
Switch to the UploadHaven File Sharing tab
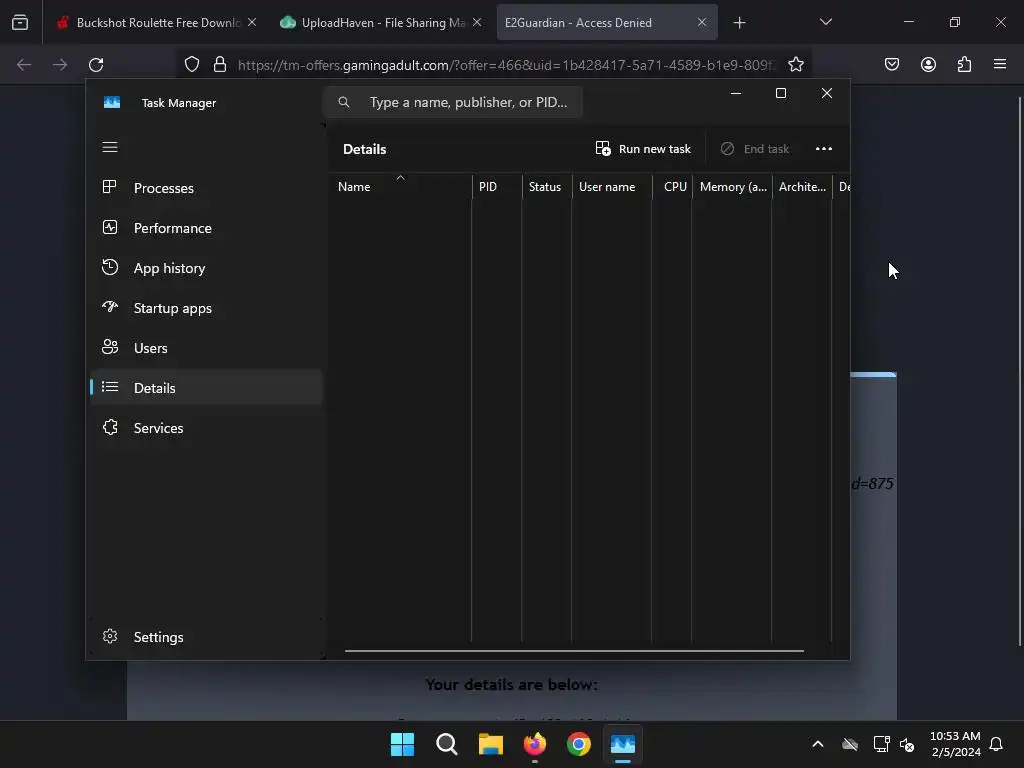381,22
